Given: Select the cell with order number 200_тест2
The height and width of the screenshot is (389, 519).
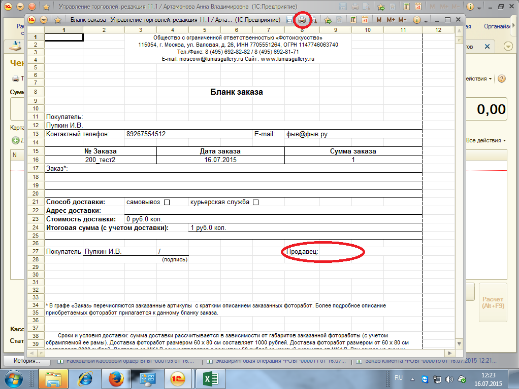Looking at the screenshot, I should [x=100, y=160].
